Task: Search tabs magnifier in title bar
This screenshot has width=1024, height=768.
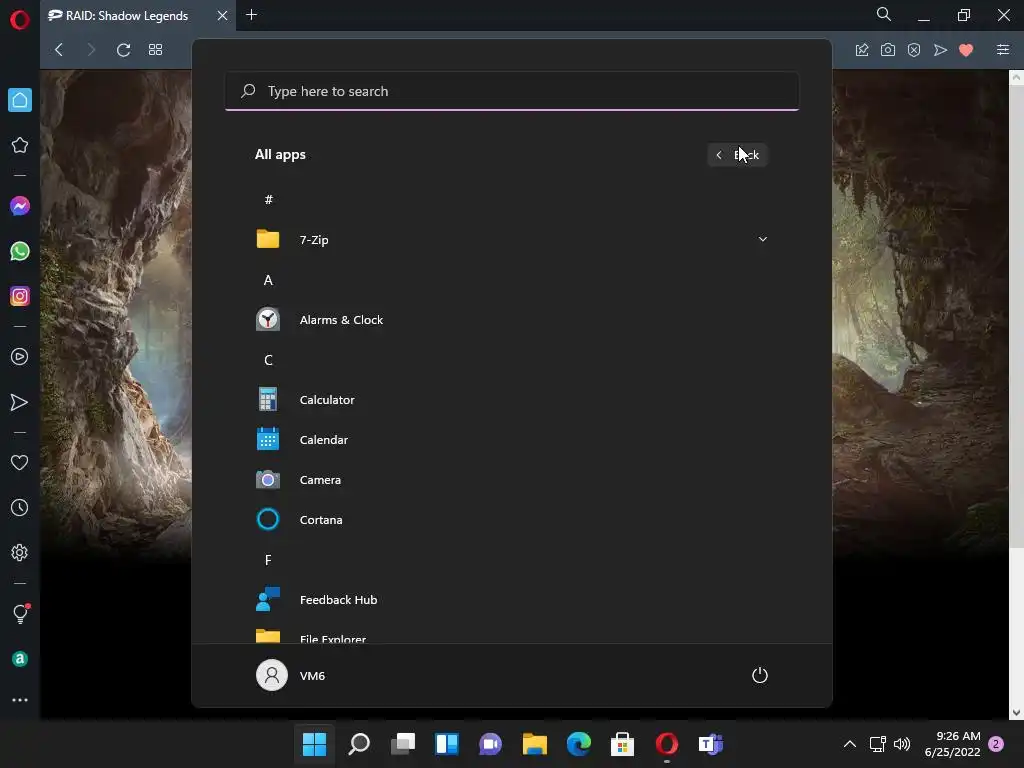Action: (884, 14)
